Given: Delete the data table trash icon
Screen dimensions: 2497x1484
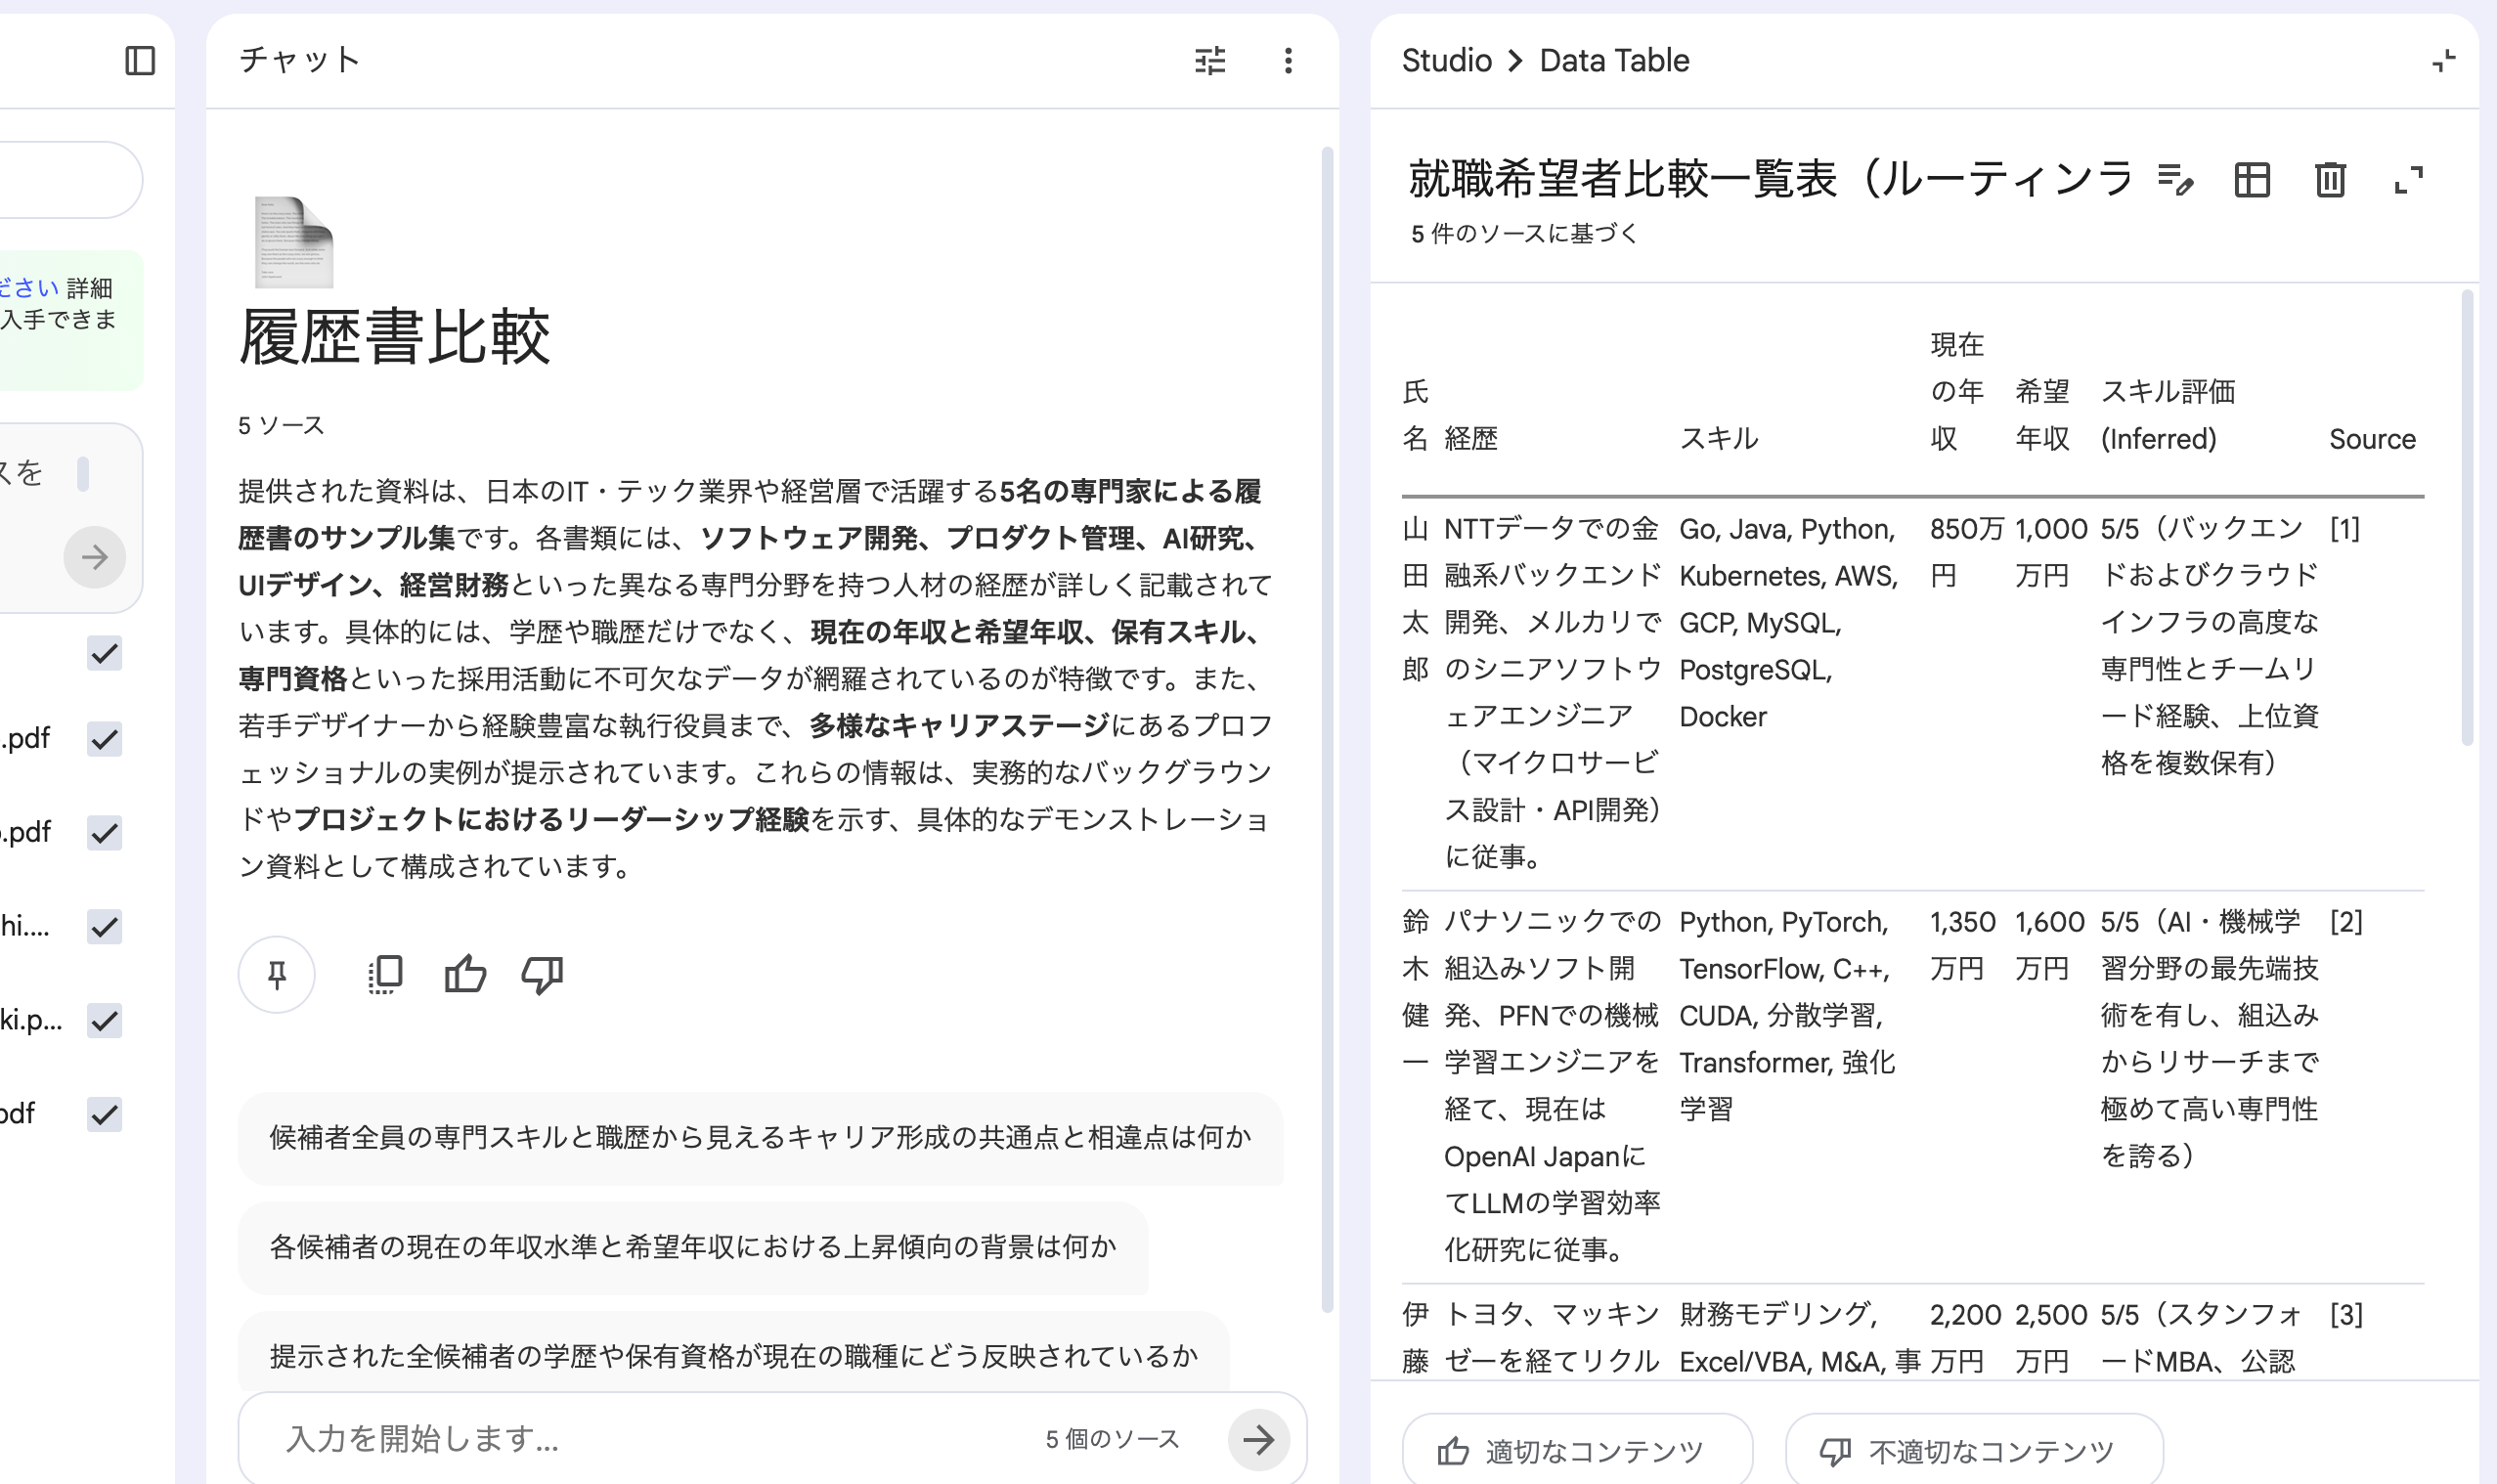Looking at the screenshot, I should click(2330, 180).
